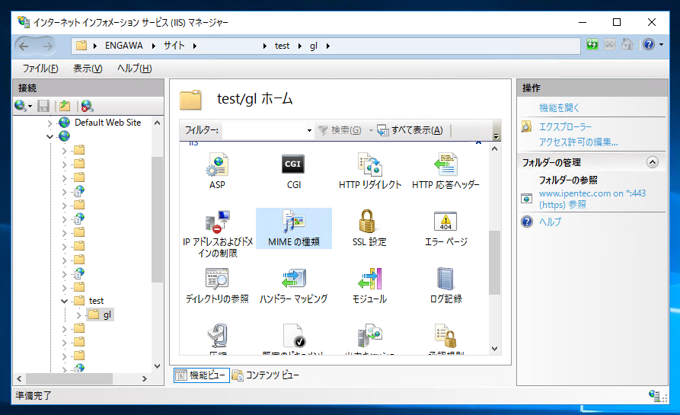Click www.ipentec.com on *:443 browse link

click(x=592, y=199)
